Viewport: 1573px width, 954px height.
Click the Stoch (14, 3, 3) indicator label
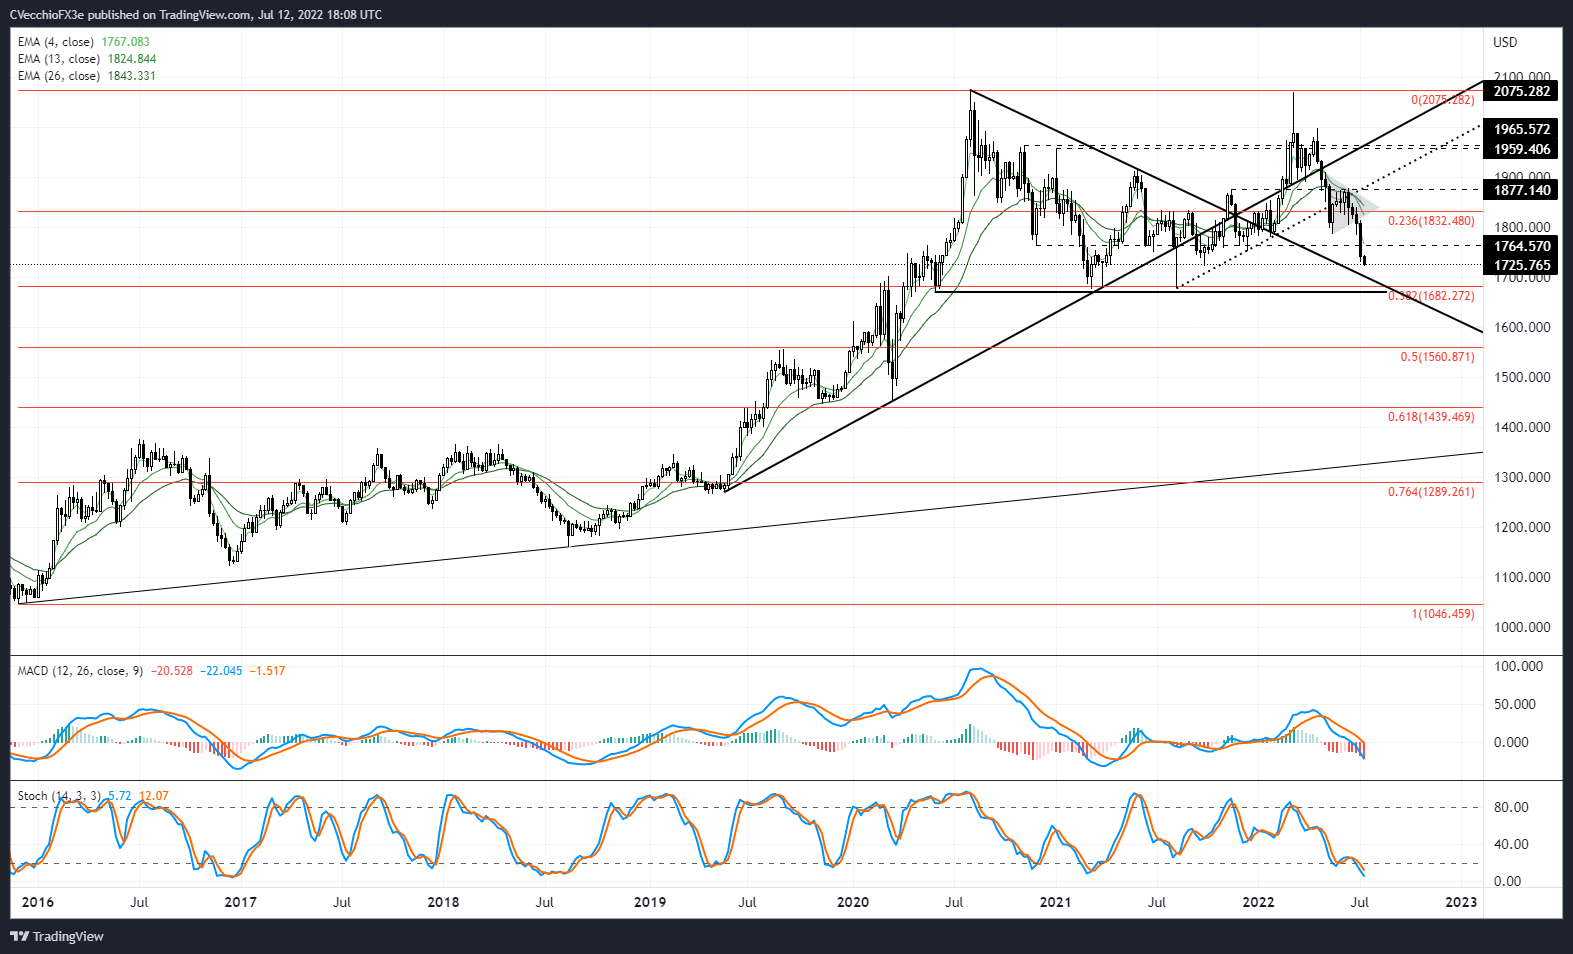[59, 796]
